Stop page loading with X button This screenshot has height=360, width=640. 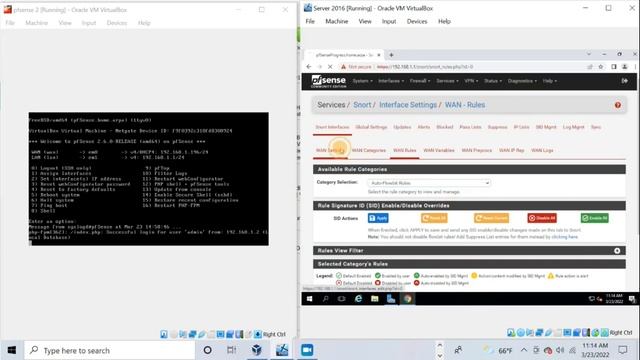330,67
